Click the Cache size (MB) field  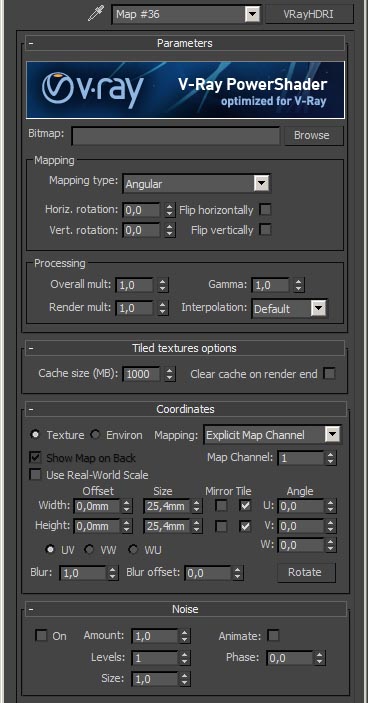point(142,374)
